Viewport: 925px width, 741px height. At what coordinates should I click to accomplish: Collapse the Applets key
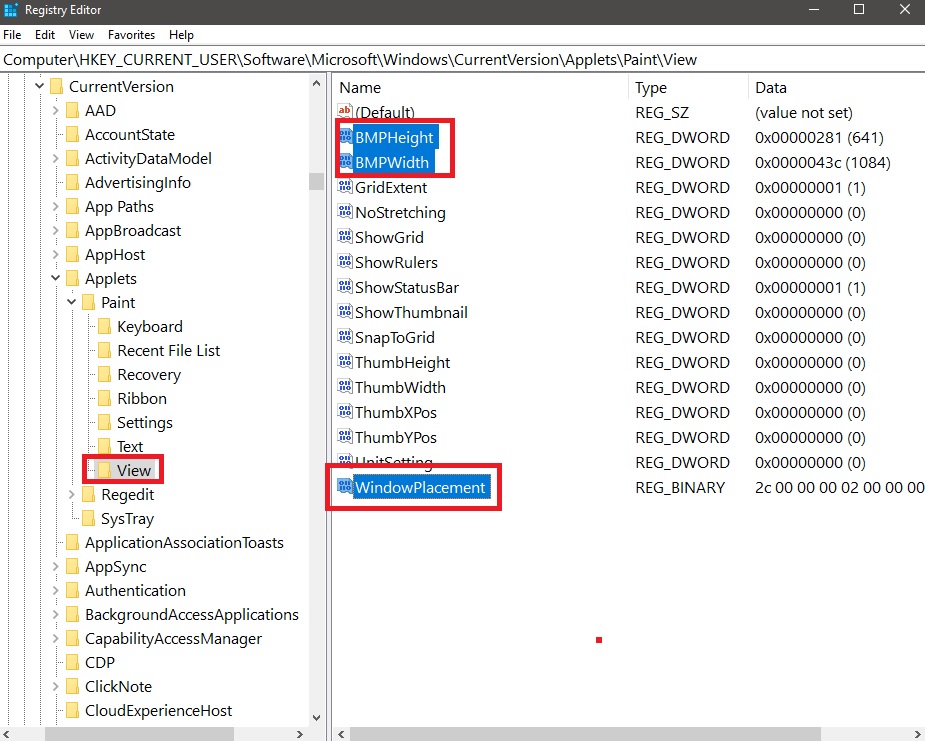(55, 278)
